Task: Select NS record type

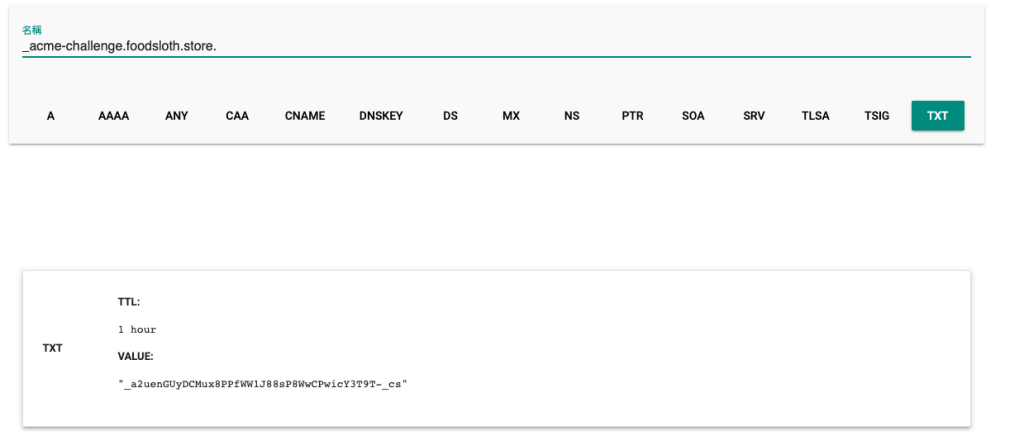Action: coord(572,116)
